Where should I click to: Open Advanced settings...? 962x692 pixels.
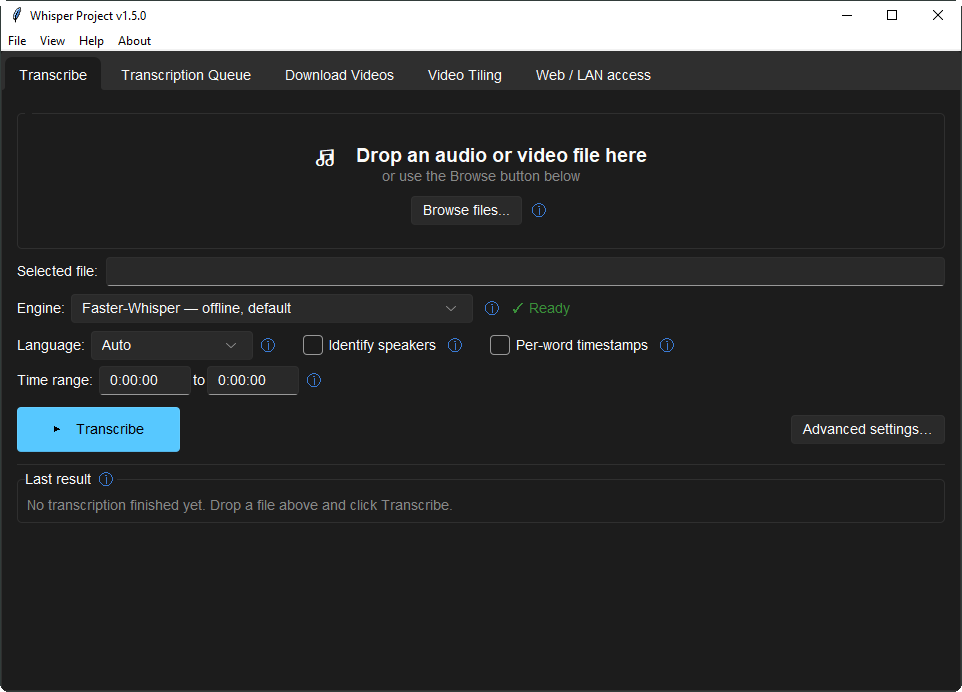pos(867,429)
